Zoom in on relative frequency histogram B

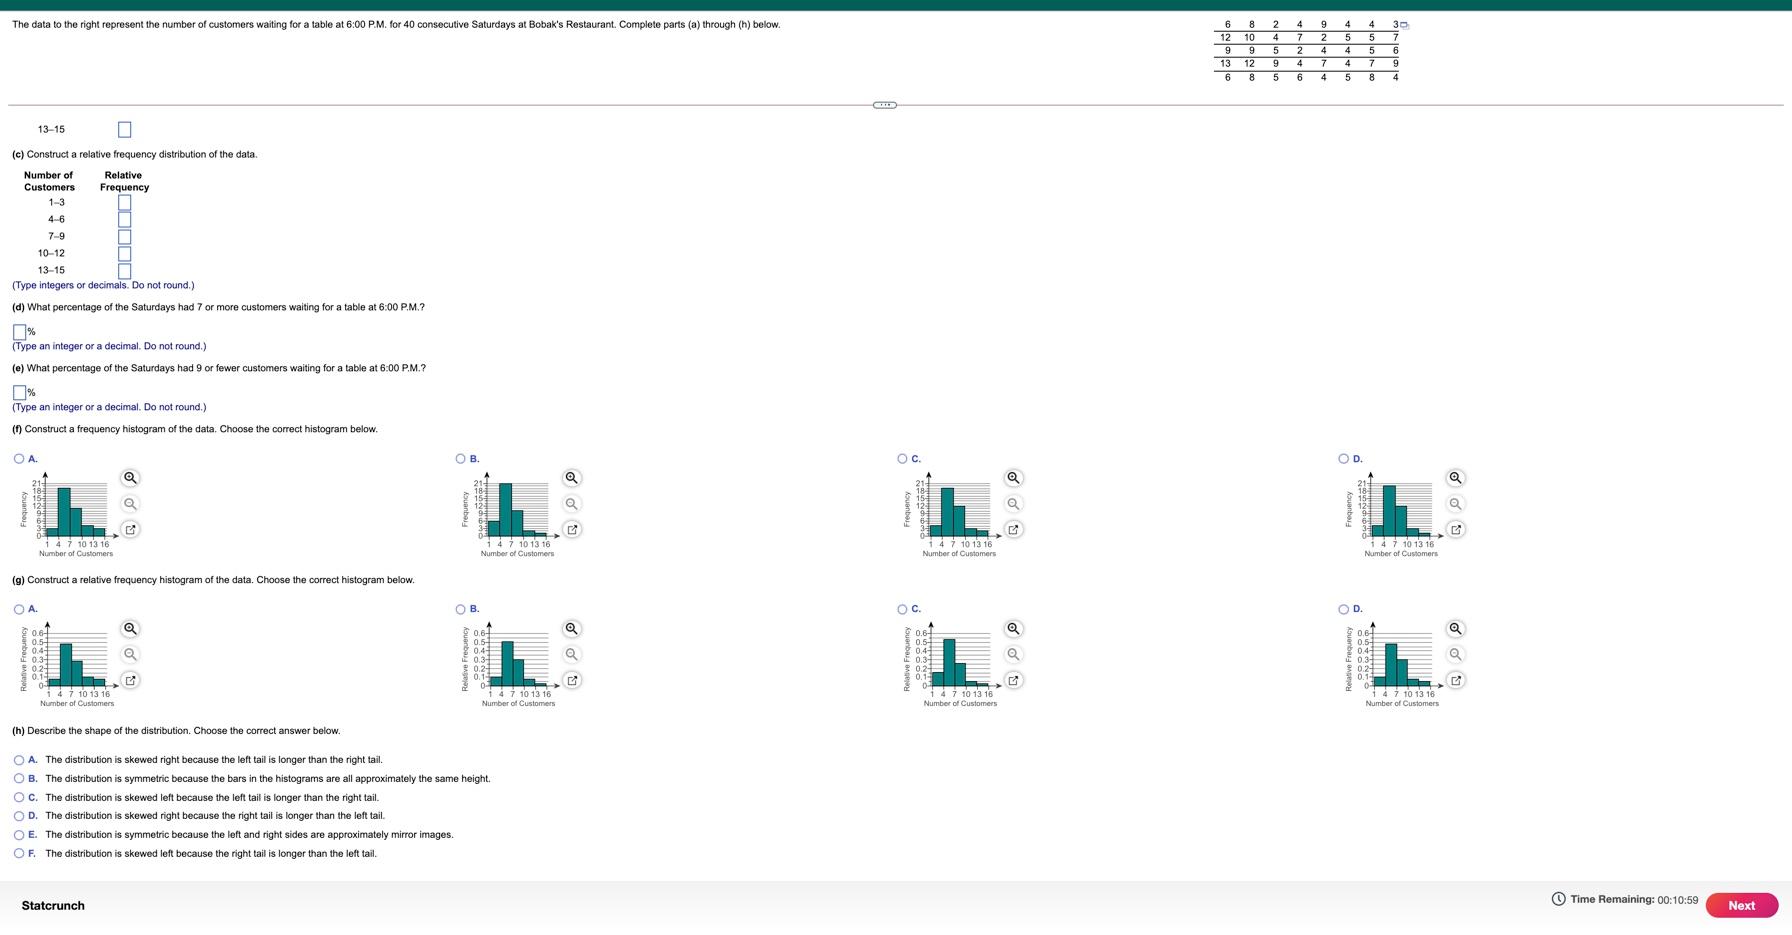pos(571,629)
